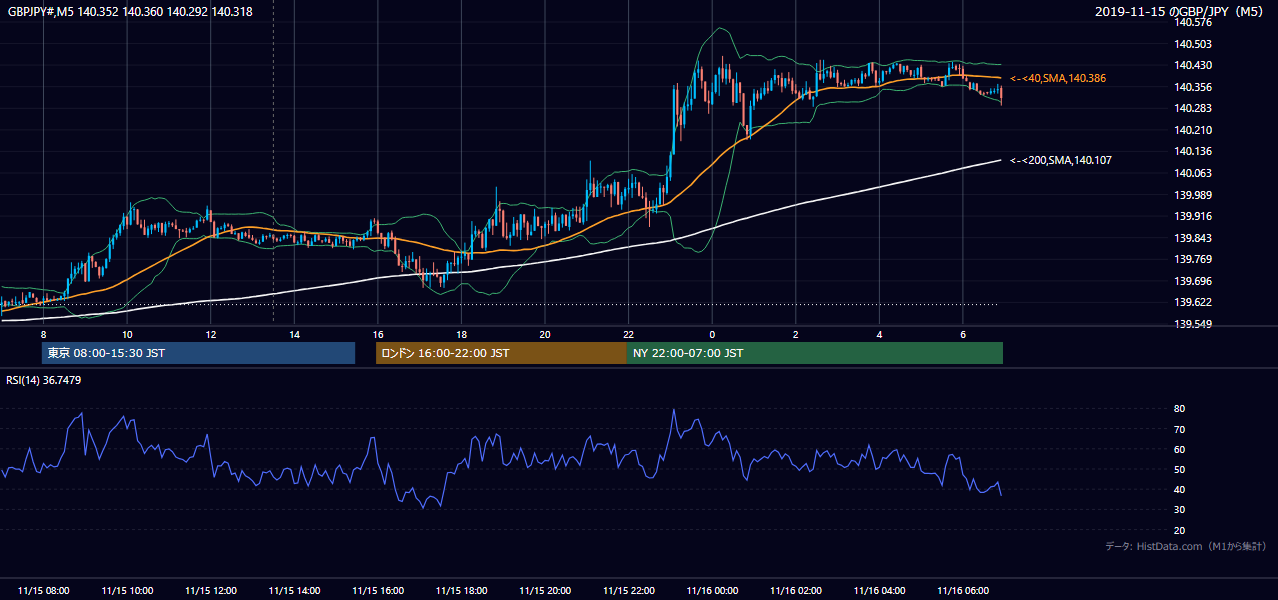Click RSI scale value 60
The image size is (1278, 600).
pos(1180,449)
